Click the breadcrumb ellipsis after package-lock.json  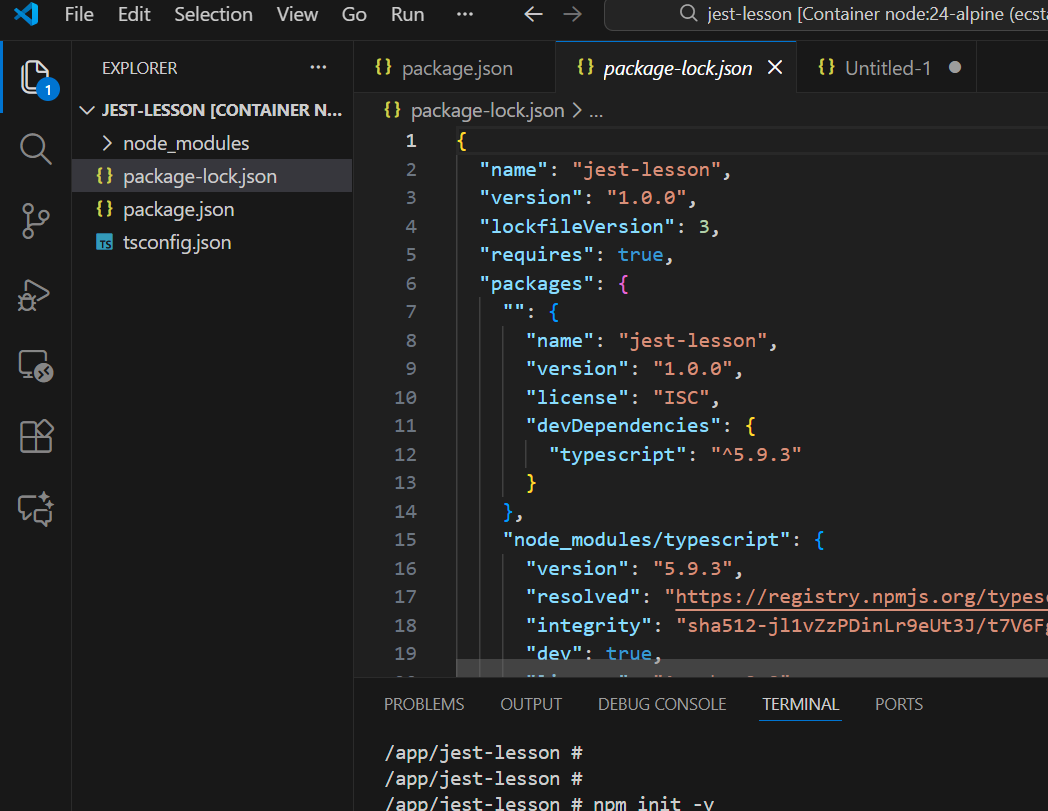click(x=596, y=111)
